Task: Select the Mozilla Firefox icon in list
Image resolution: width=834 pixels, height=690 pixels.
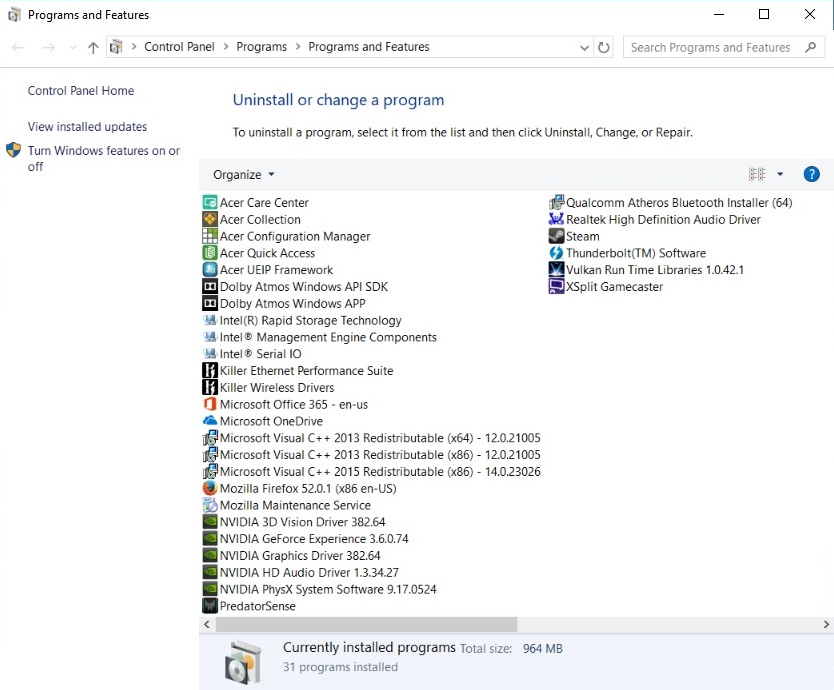Action: point(210,489)
